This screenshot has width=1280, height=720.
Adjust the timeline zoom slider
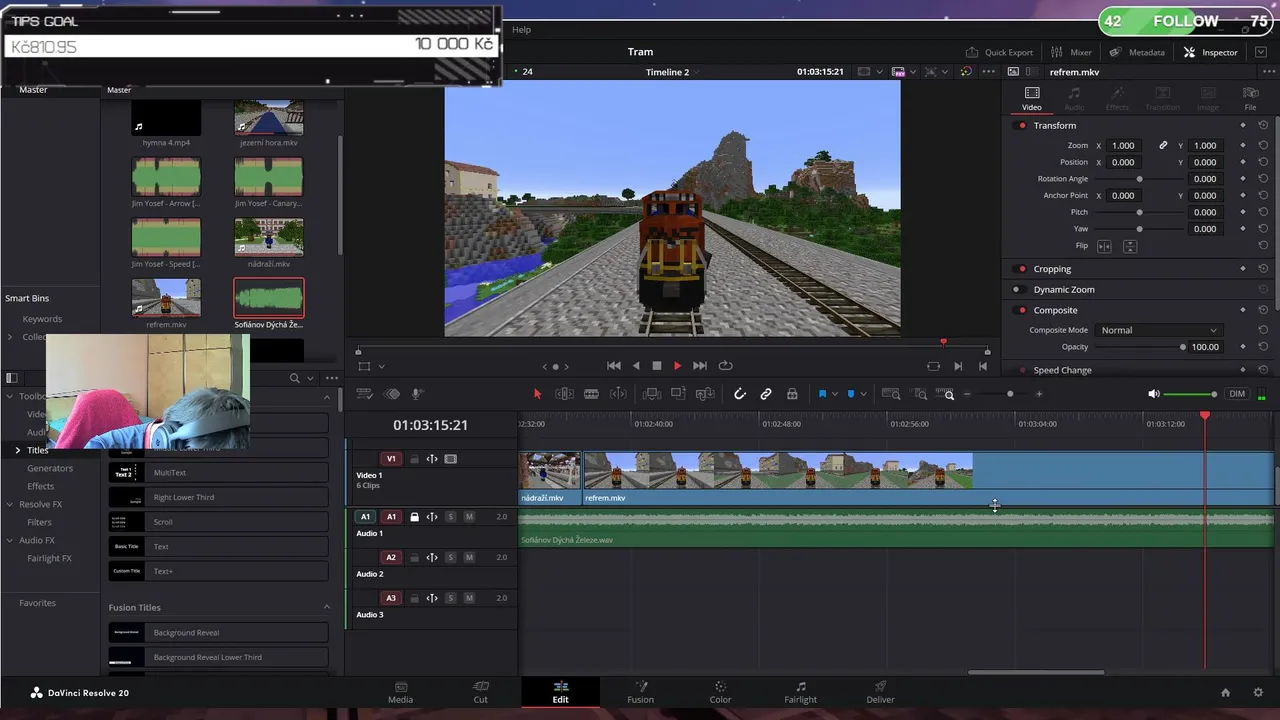point(1003,394)
